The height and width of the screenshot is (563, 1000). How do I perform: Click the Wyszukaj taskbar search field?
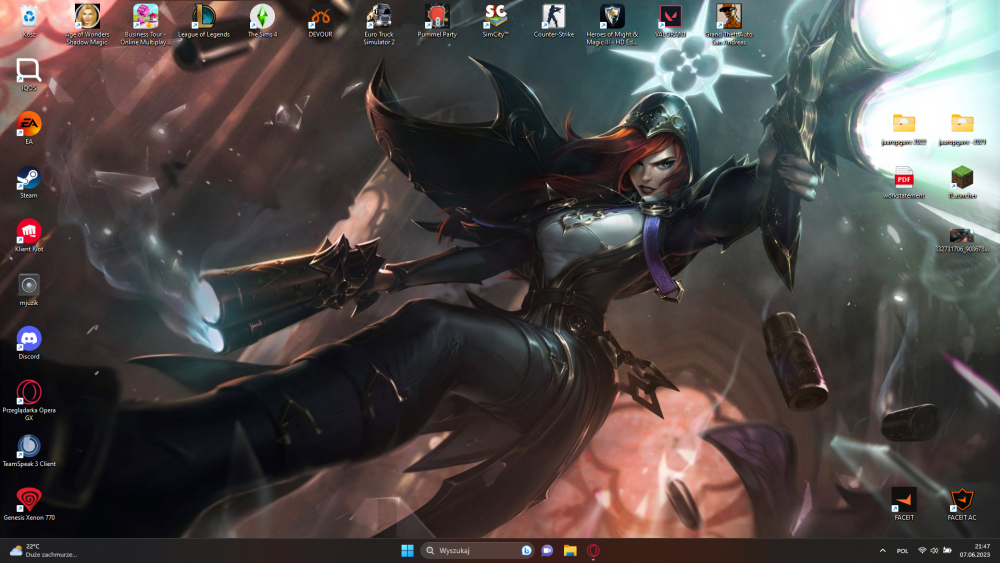click(477, 550)
